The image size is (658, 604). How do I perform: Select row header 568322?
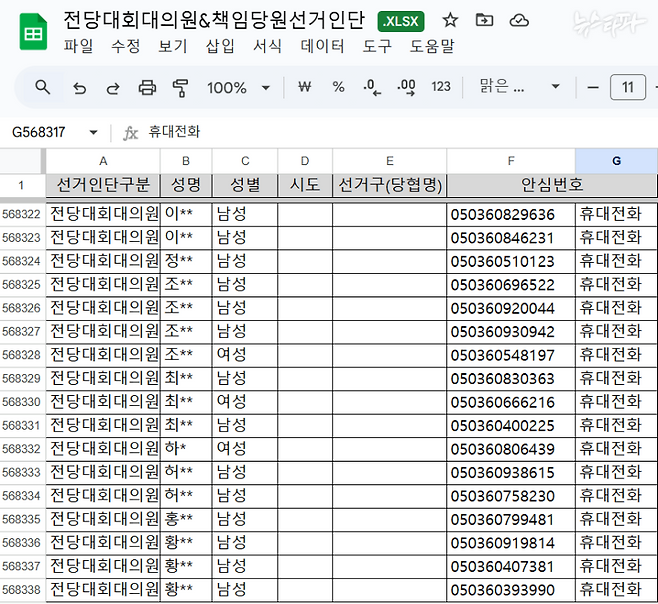coord(21,214)
